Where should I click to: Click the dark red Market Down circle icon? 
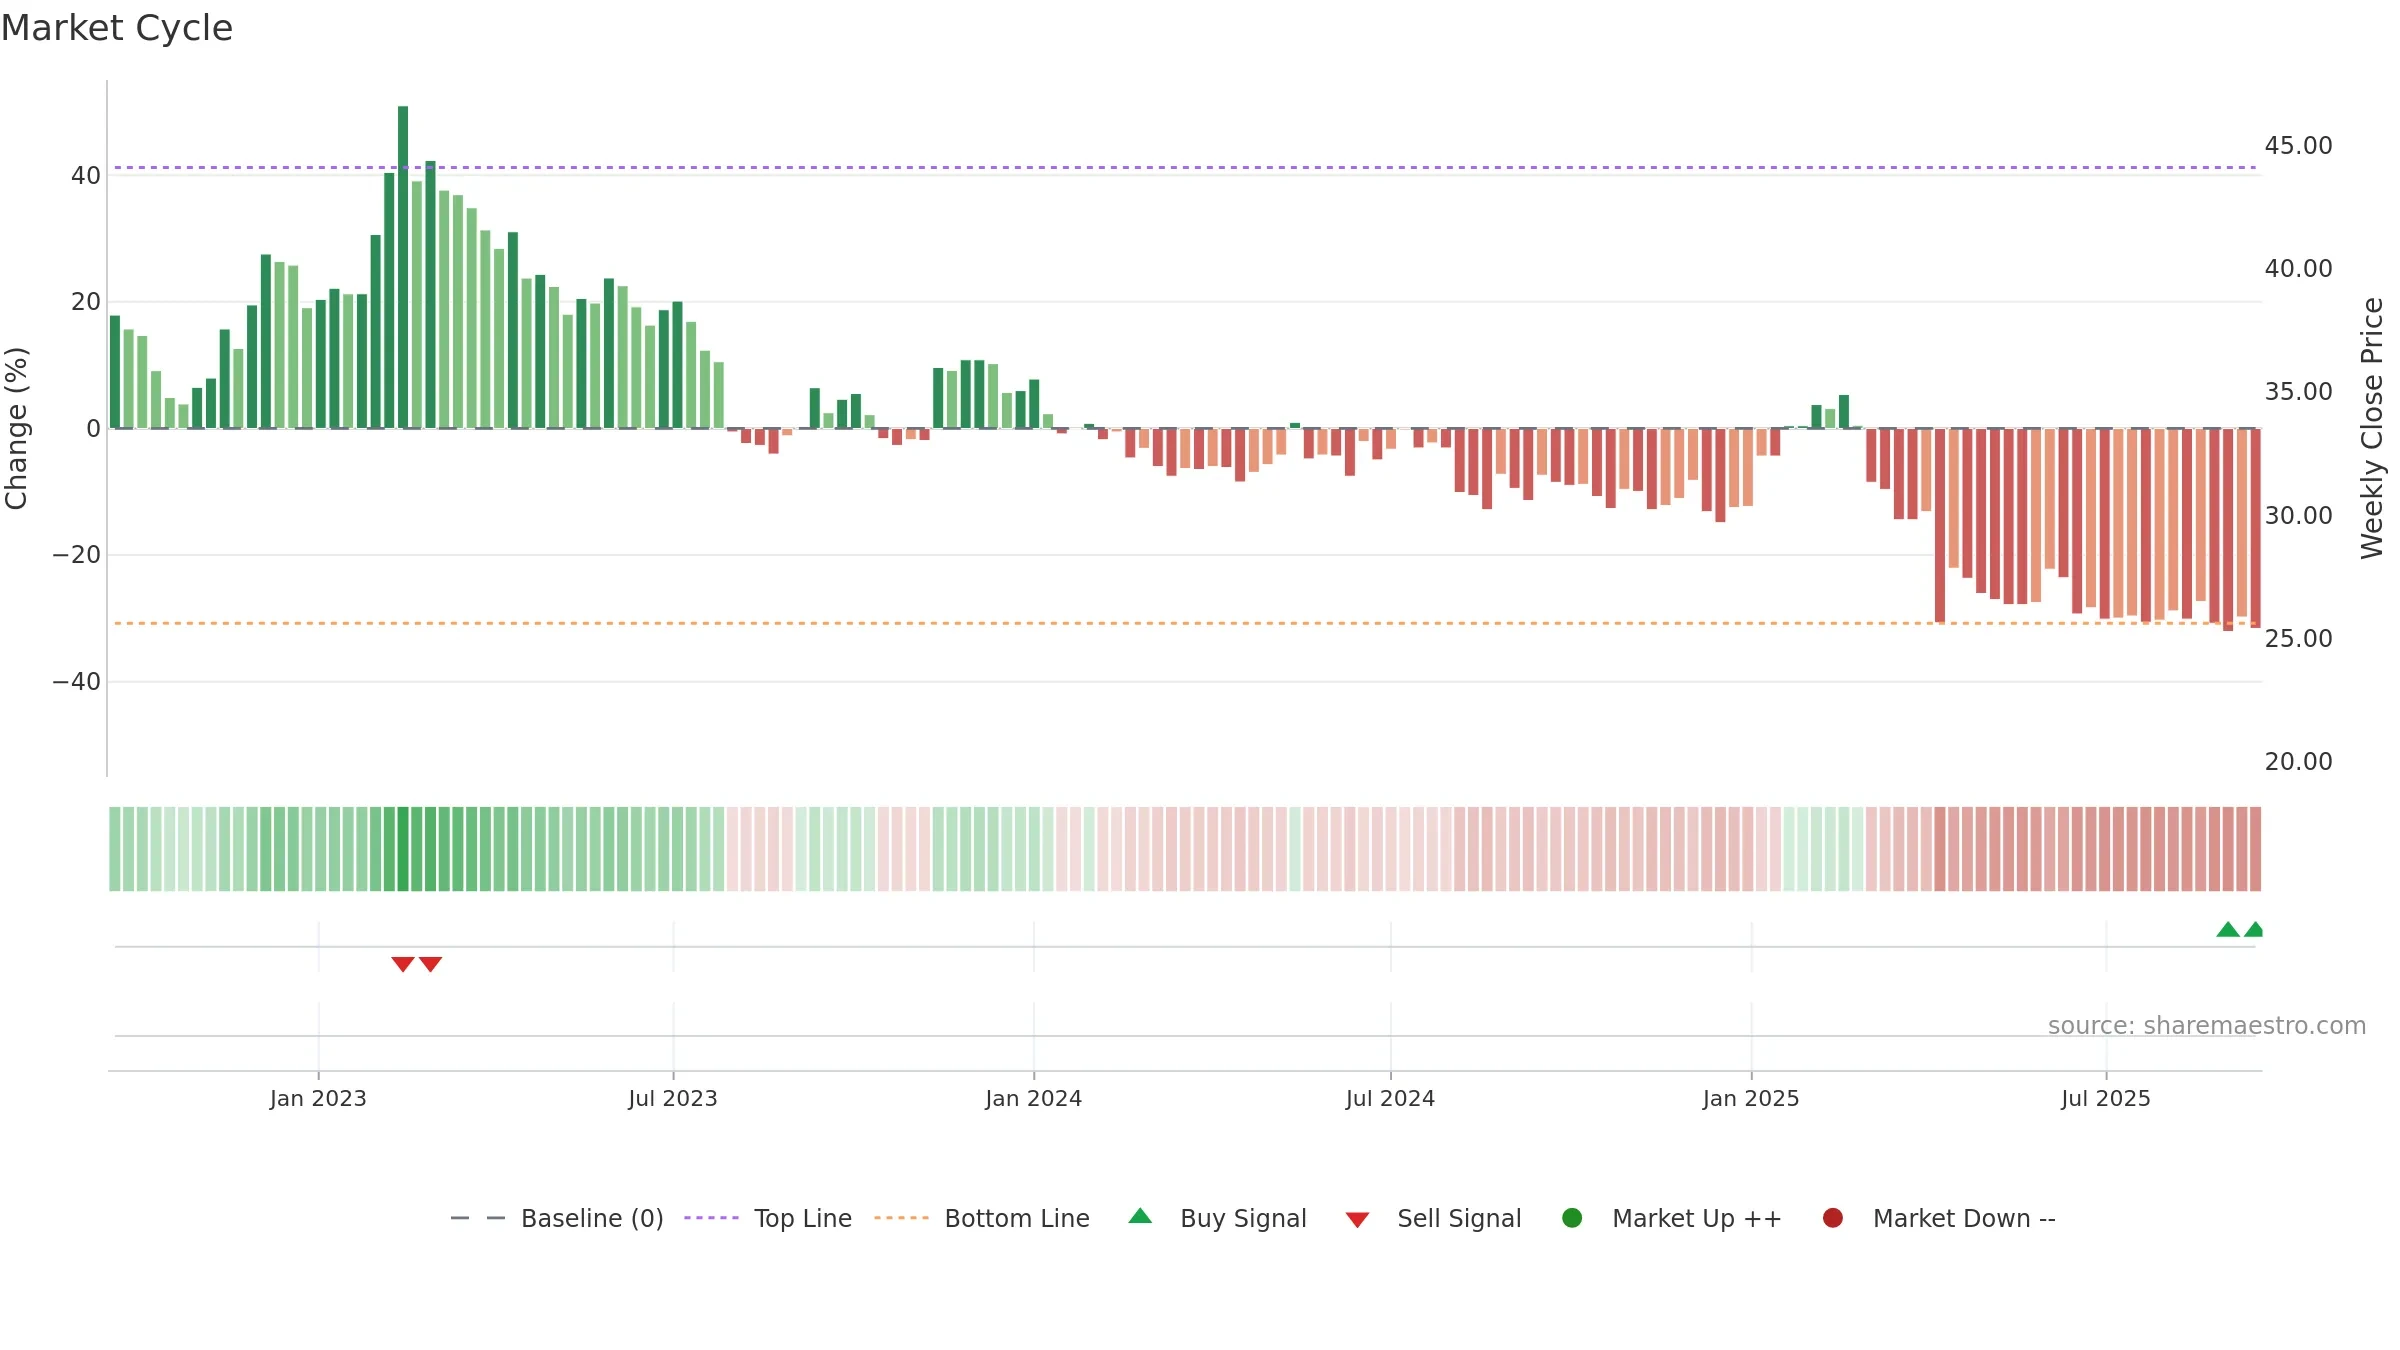(1833, 1218)
